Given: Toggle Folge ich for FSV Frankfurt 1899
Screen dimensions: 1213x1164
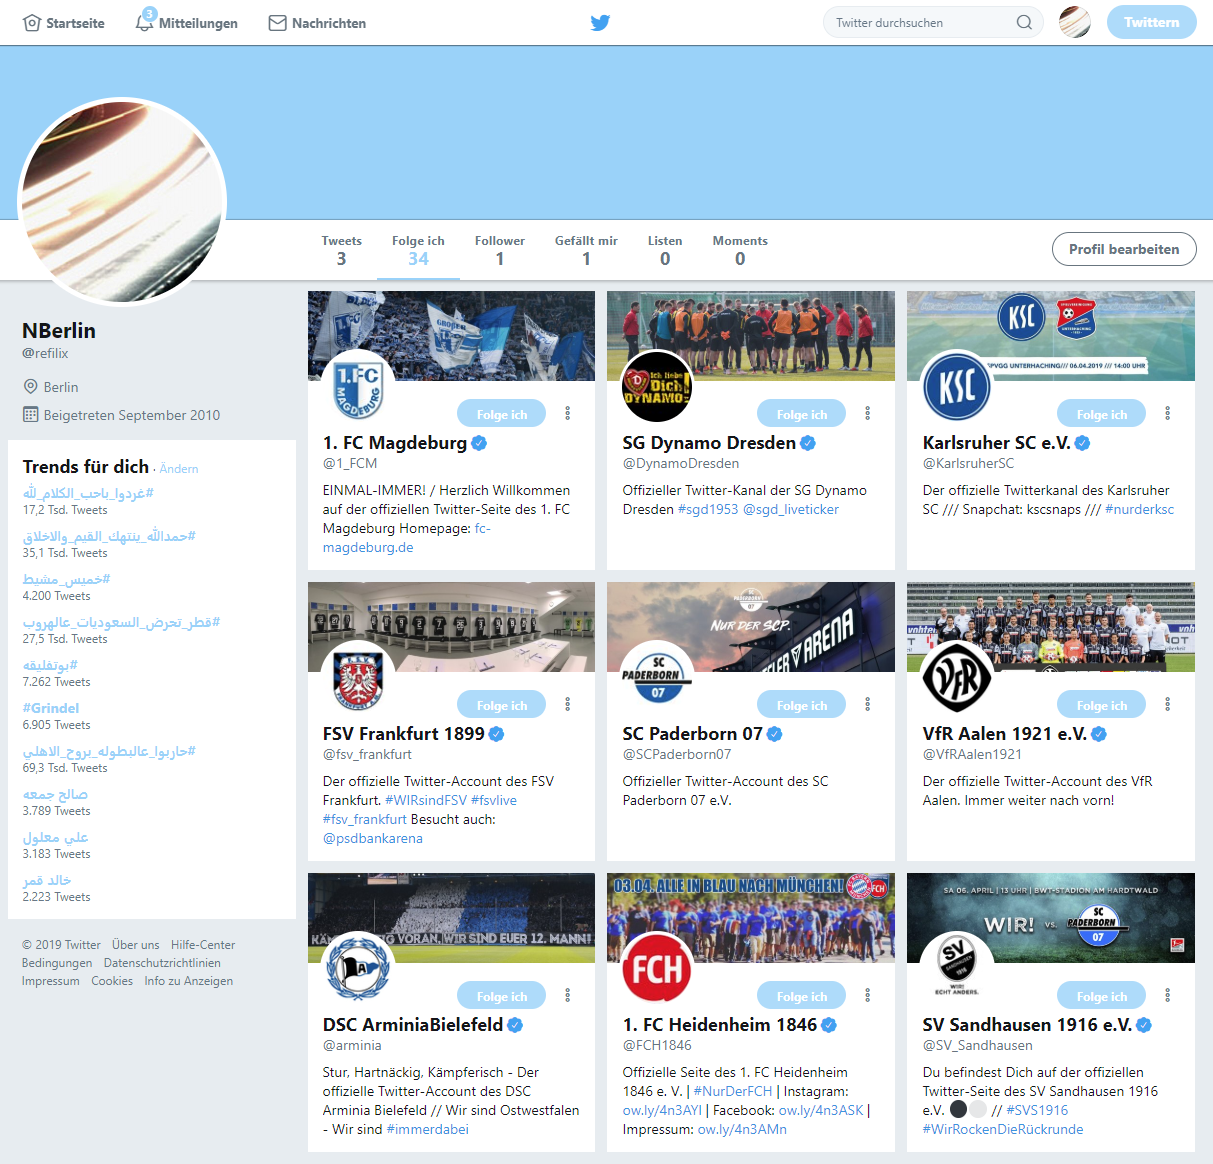Looking at the screenshot, I should point(502,705).
